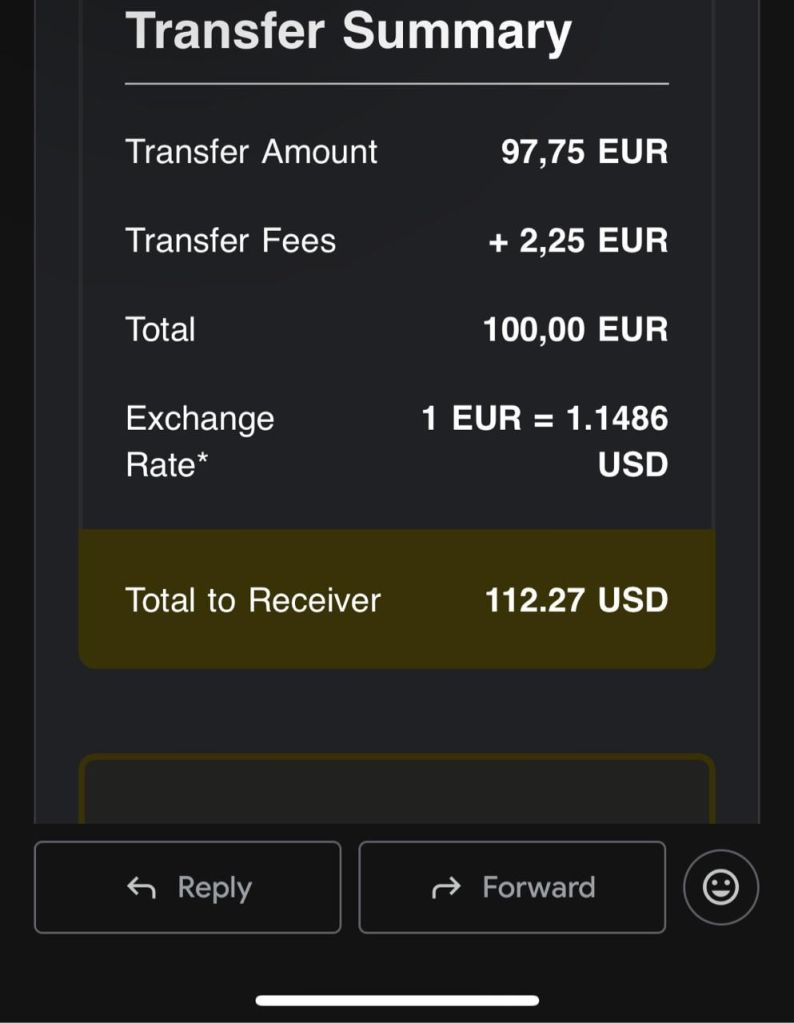Select the Transfer Summary heading

tap(348, 31)
